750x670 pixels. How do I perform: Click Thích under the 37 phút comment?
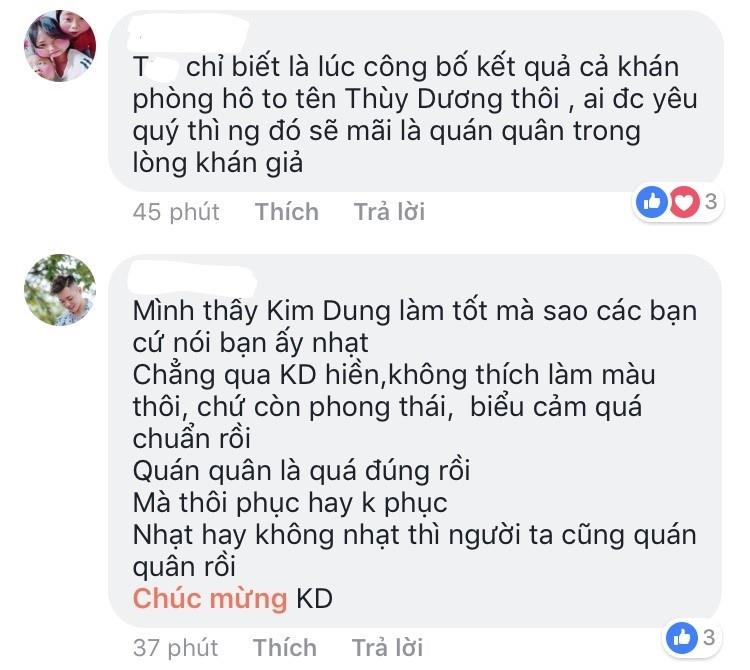285,648
